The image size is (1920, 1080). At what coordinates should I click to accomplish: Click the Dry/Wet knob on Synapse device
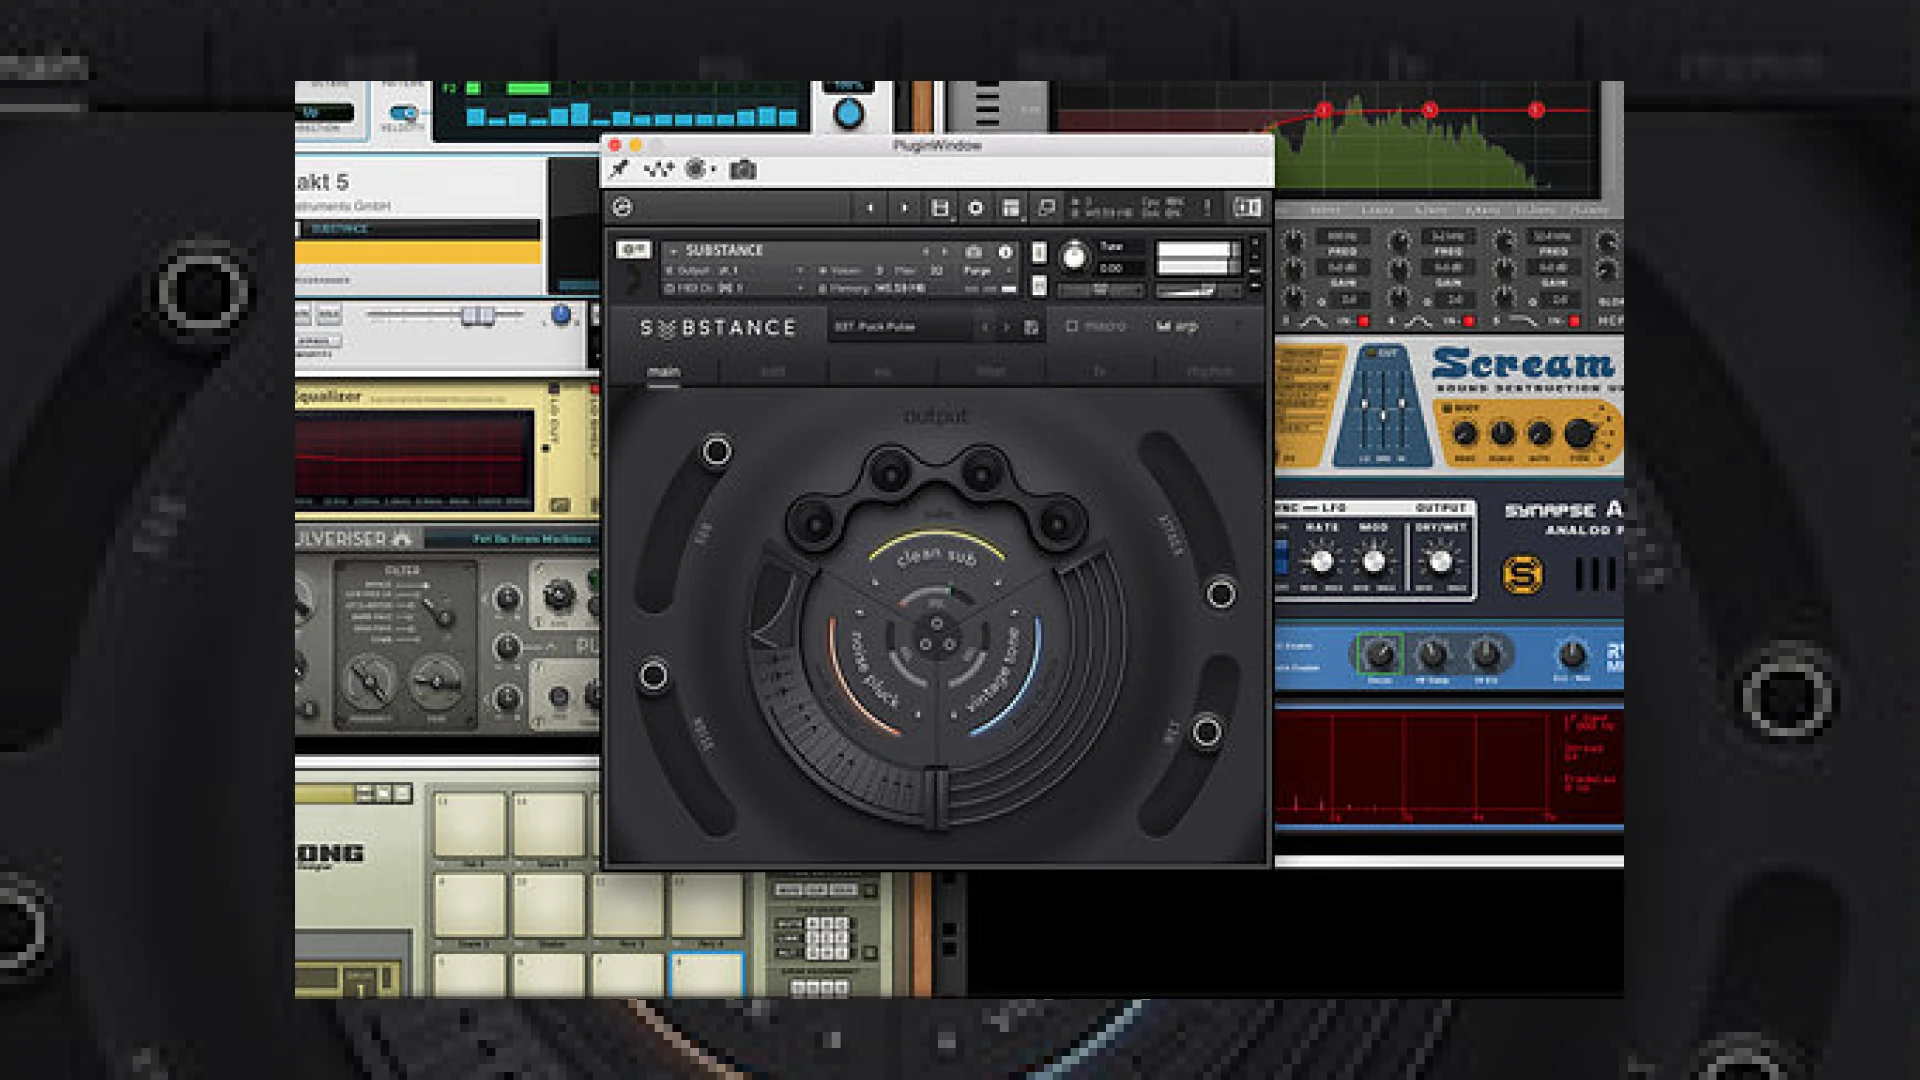(x=1439, y=561)
